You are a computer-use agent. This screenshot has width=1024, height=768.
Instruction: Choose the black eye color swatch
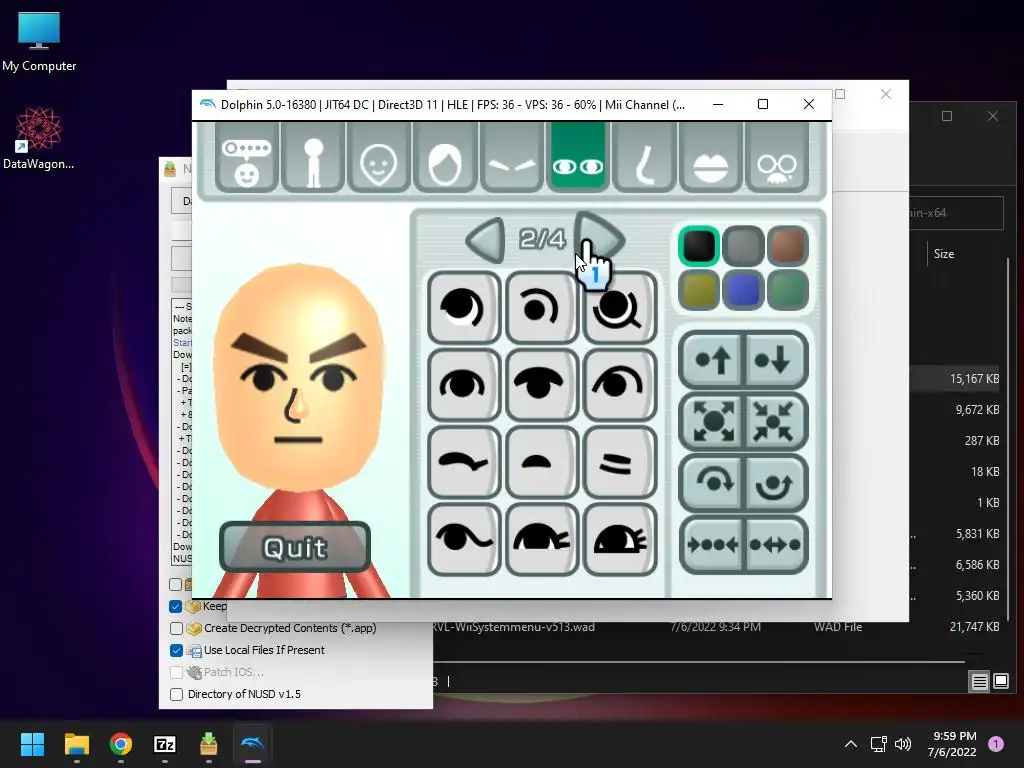click(x=699, y=246)
